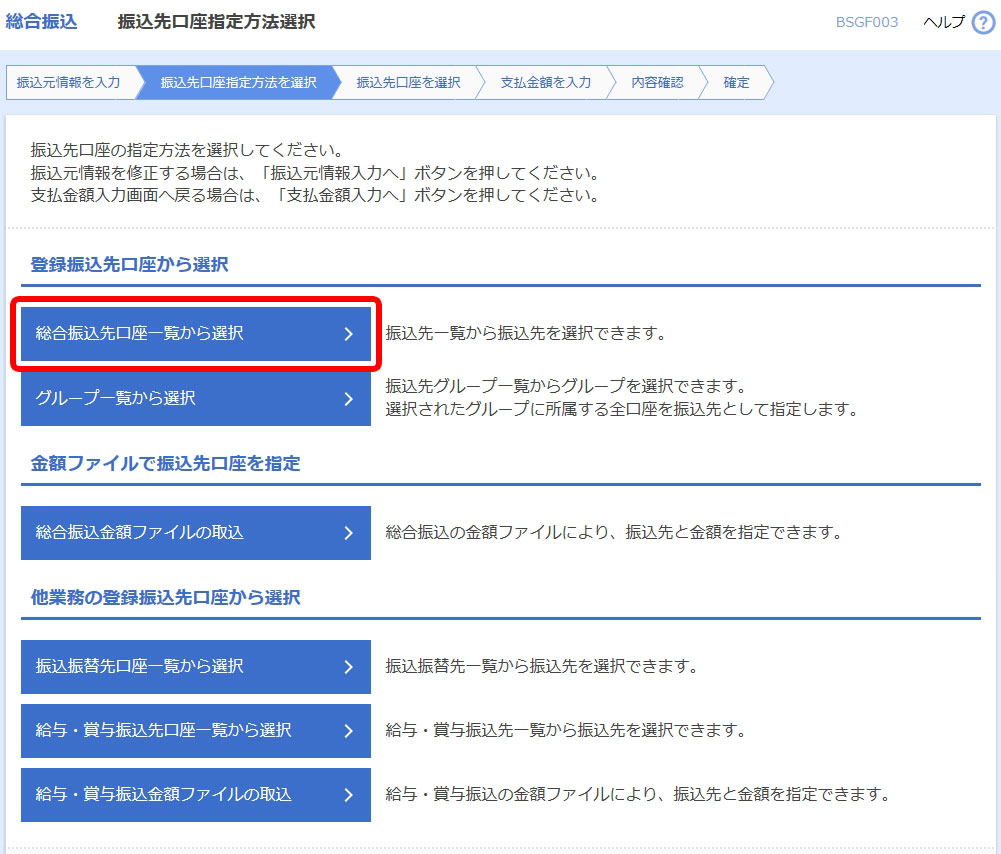Select the 支払金額を入力 step

(546, 82)
